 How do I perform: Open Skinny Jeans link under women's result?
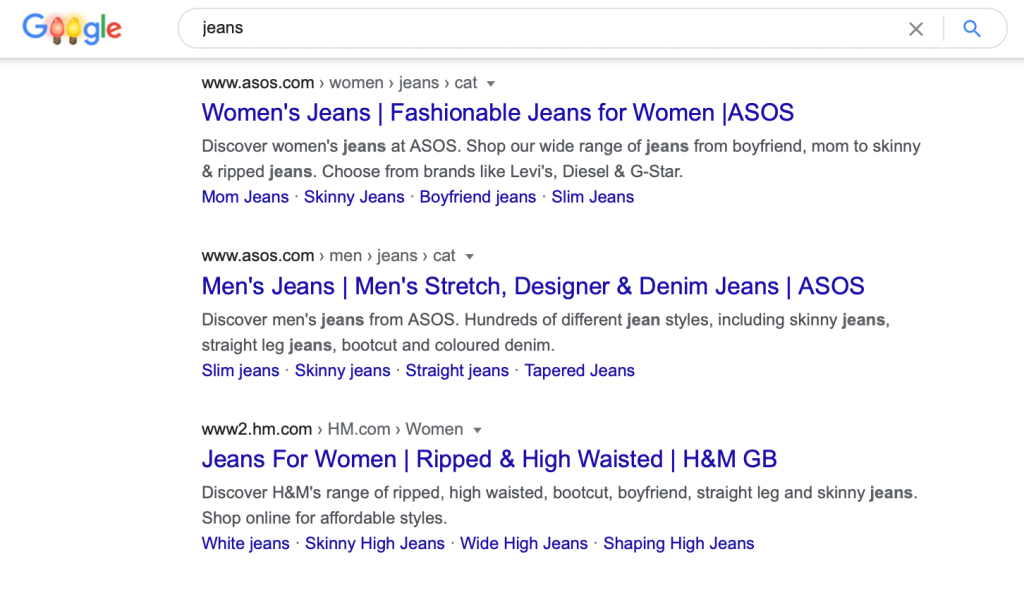(354, 197)
